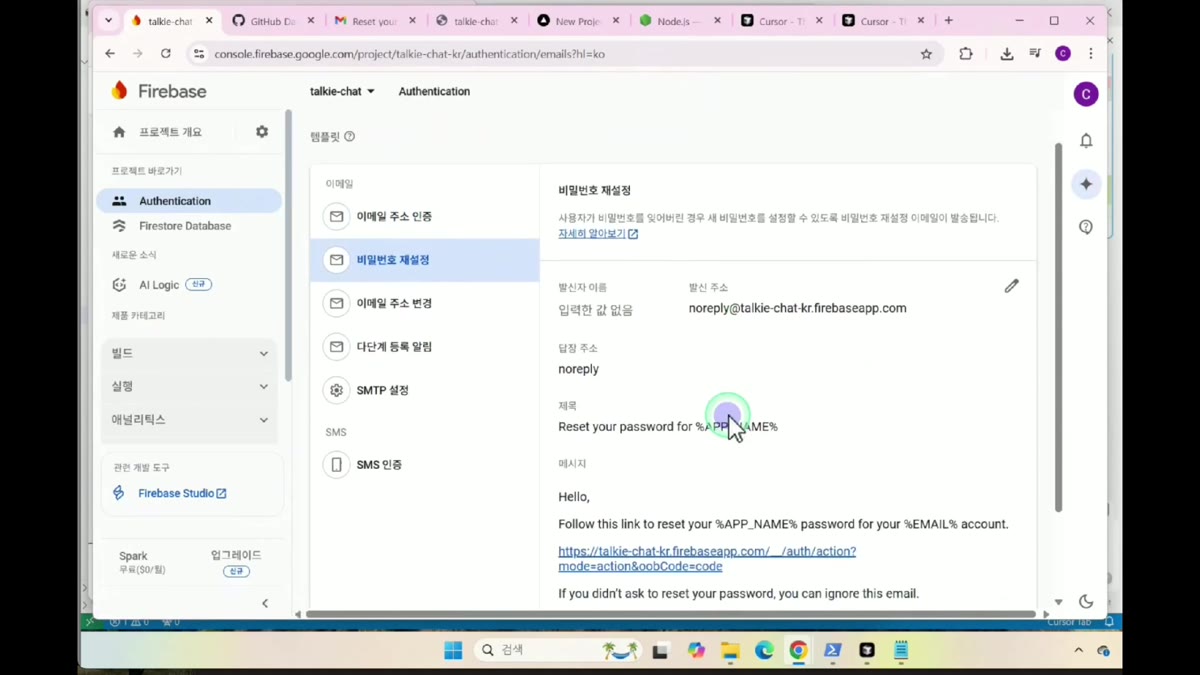Click the 프로젝트 개요 home icon
1200x675 pixels.
(x=119, y=132)
